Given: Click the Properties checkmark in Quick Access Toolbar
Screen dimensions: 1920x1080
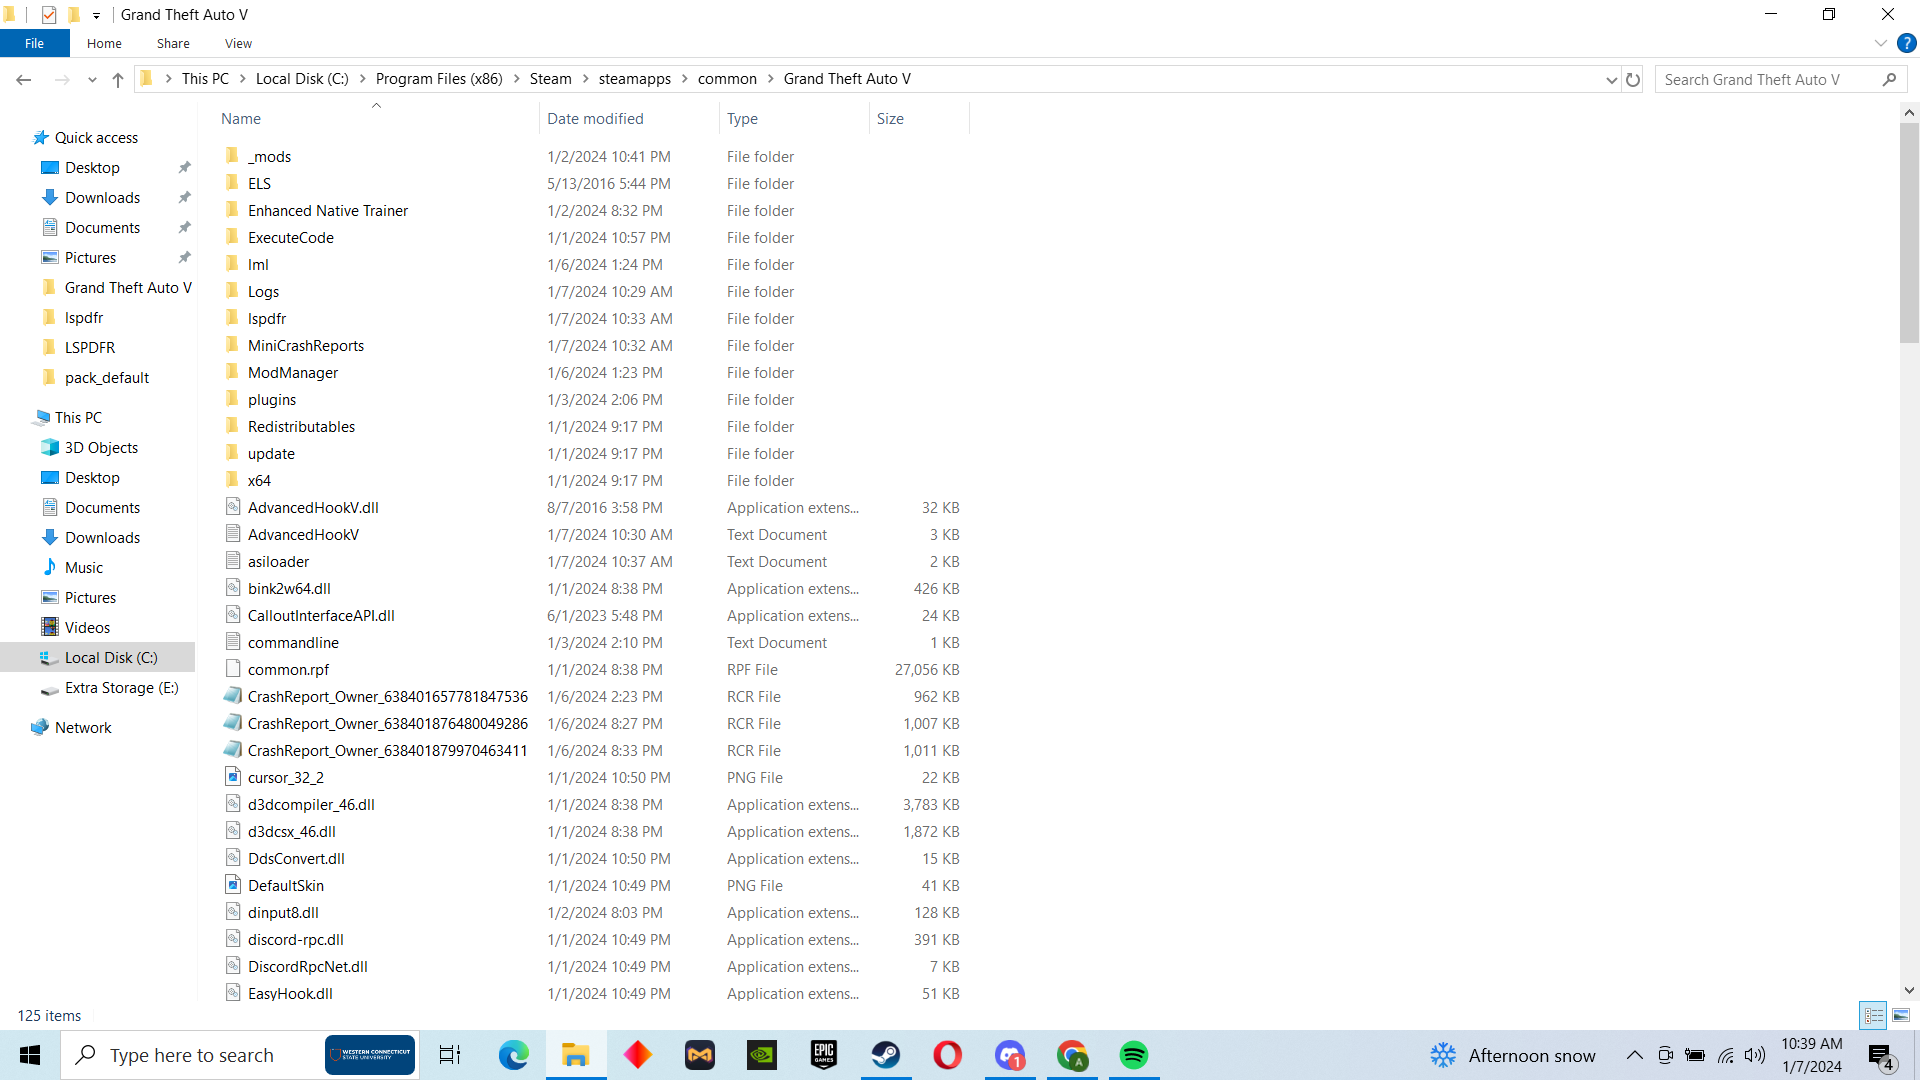Looking at the screenshot, I should (49, 15).
